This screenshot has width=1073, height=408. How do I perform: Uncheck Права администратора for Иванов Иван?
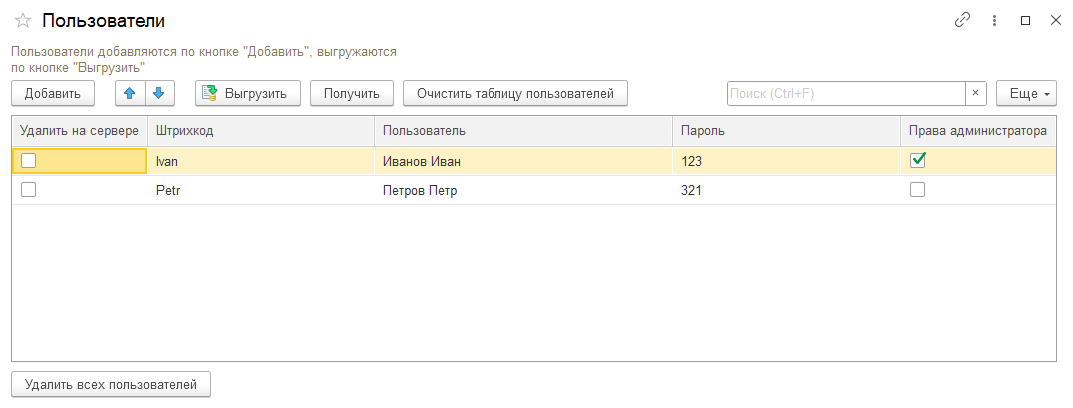point(917,161)
